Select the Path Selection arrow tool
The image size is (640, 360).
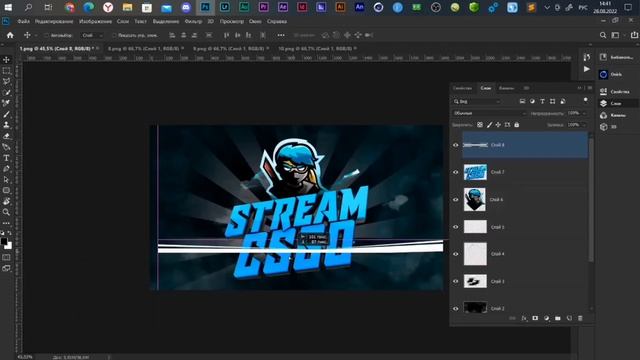[6, 180]
